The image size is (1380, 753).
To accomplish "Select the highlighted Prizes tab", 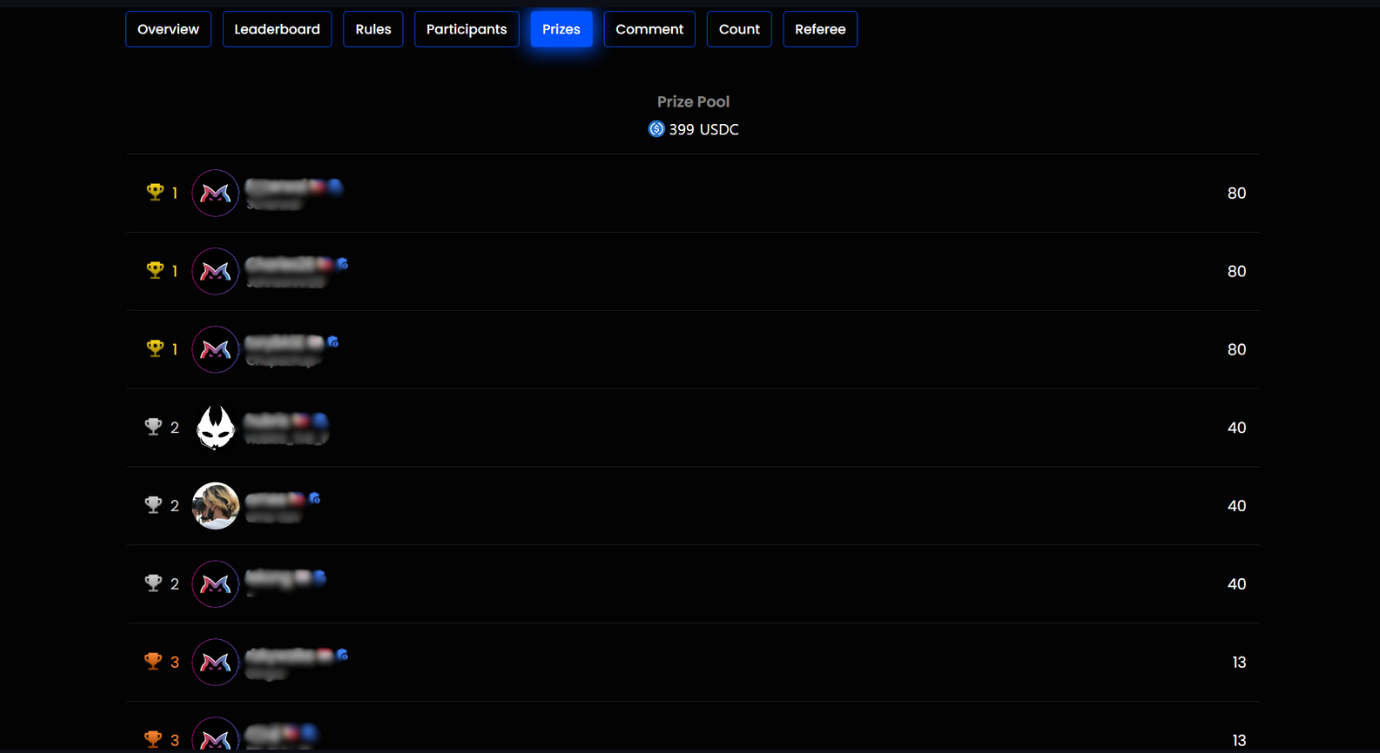I will (561, 29).
